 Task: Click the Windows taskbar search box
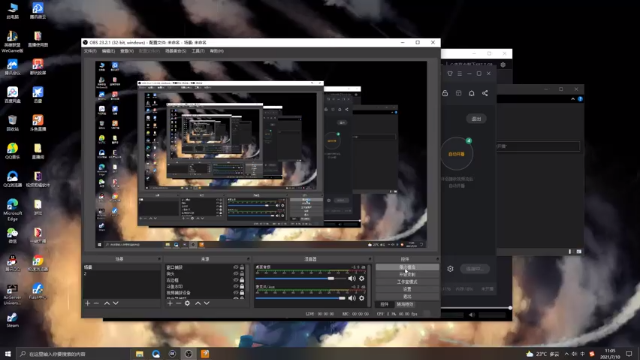click(x=73, y=354)
